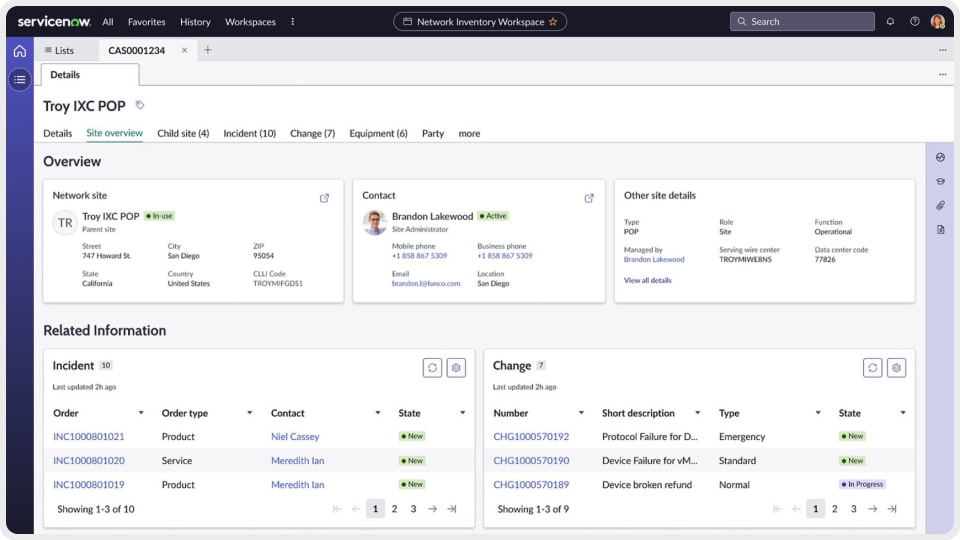The image size is (960, 540).
Task: Open Network site card in new window
Action: [324, 198]
